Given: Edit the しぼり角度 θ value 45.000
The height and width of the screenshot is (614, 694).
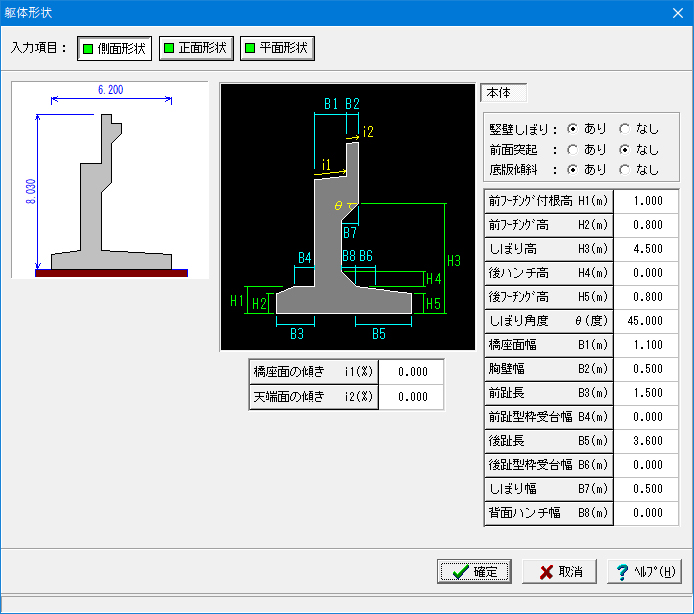Looking at the screenshot, I should 646,321.
